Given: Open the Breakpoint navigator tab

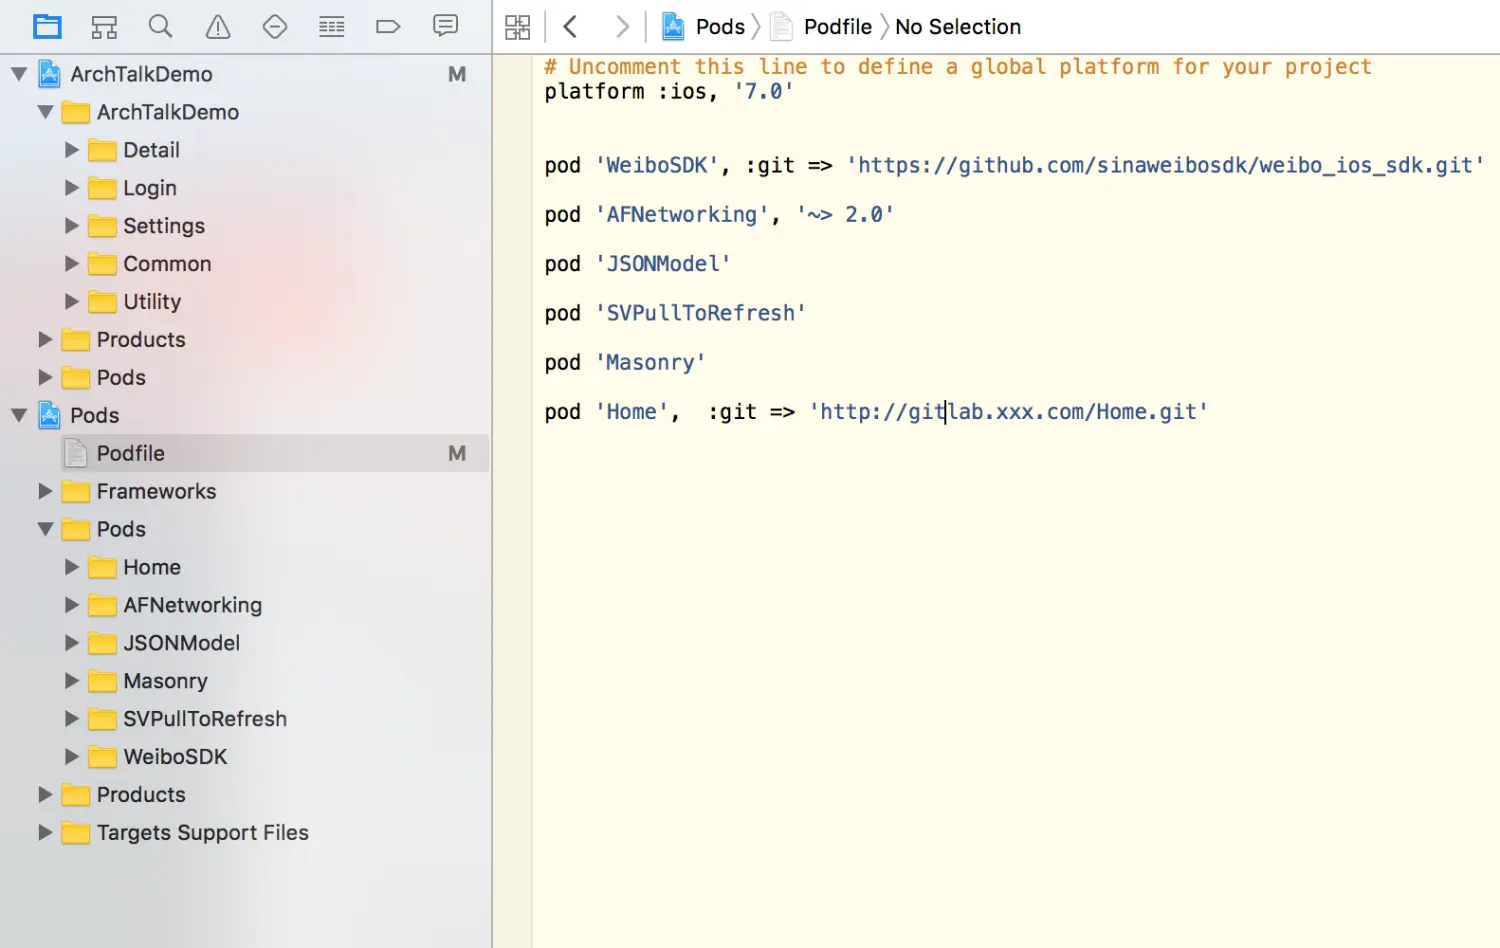Looking at the screenshot, I should (388, 27).
